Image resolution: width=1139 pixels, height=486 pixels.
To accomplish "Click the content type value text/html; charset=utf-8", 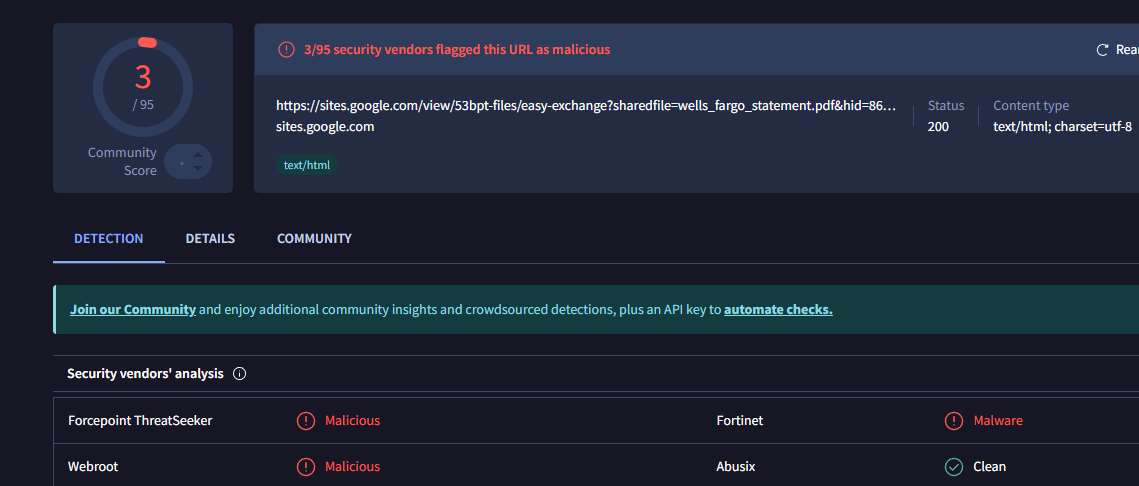I will pos(1062,126).
